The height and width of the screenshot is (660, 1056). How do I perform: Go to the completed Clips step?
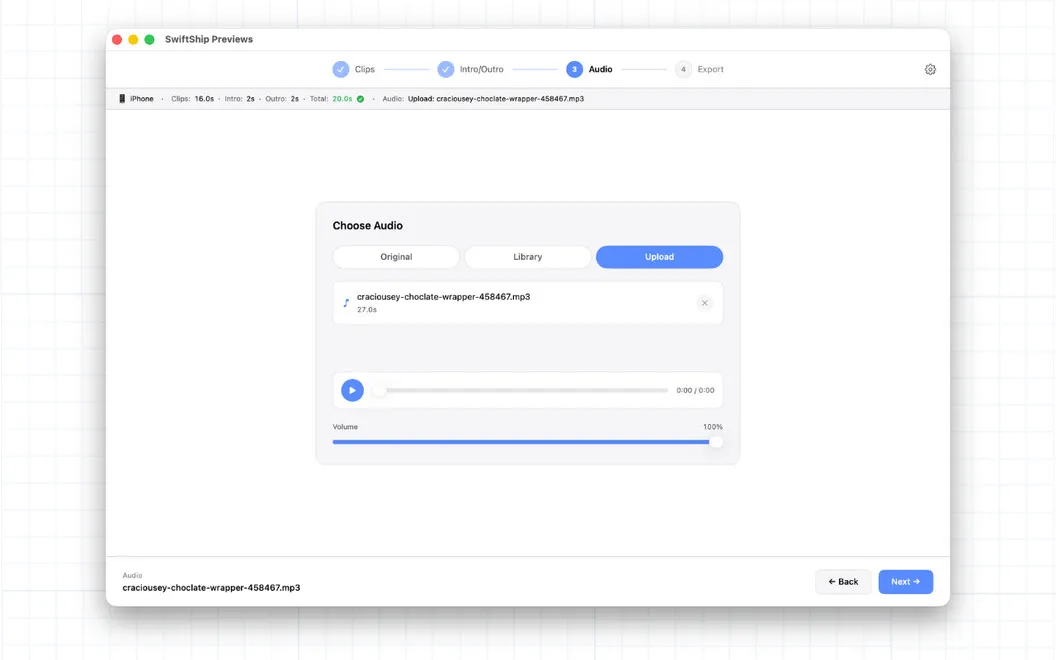click(x=354, y=69)
